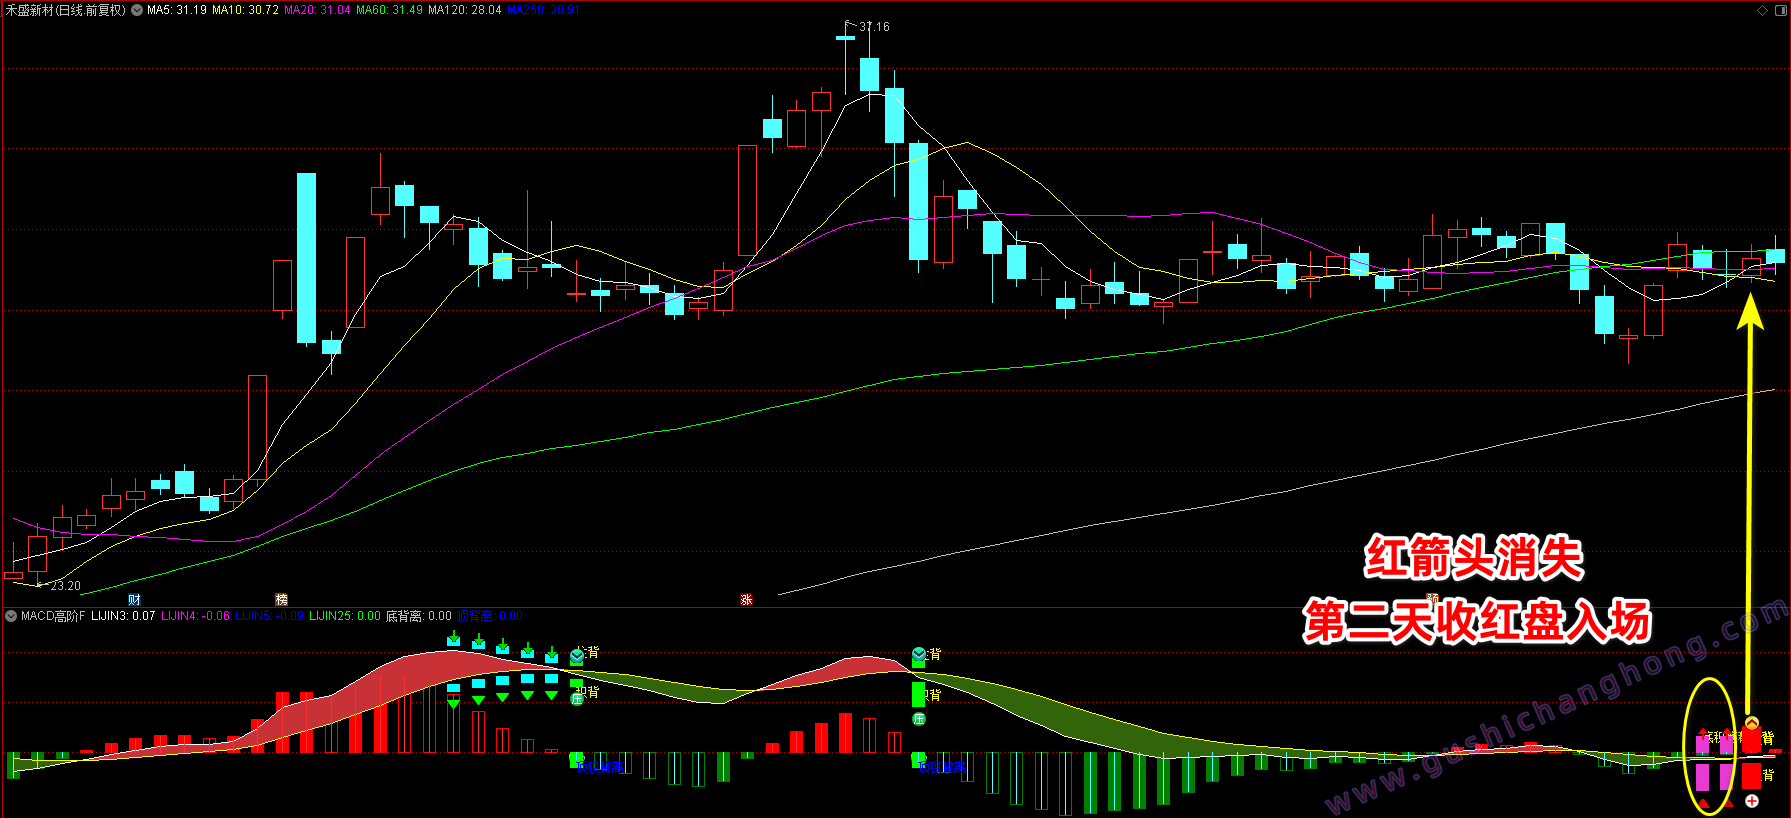Expand the MACD高阶F indicator dropdown chevron
The width and height of the screenshot is (1791, 818).
11,616
